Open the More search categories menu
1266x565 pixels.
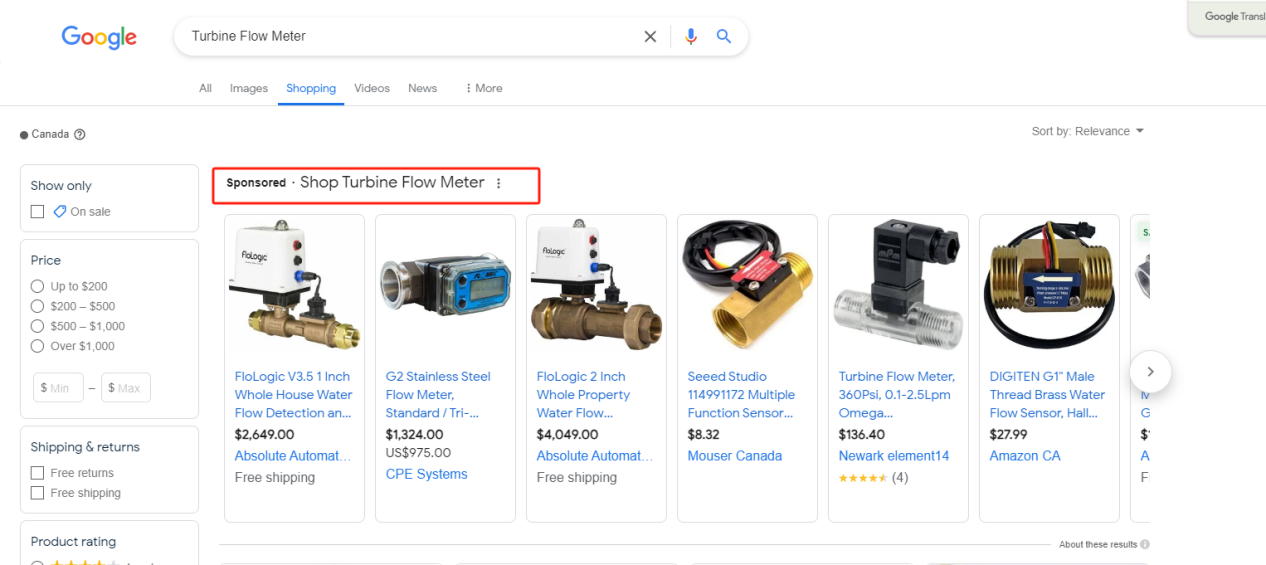[x=483, y=88]
